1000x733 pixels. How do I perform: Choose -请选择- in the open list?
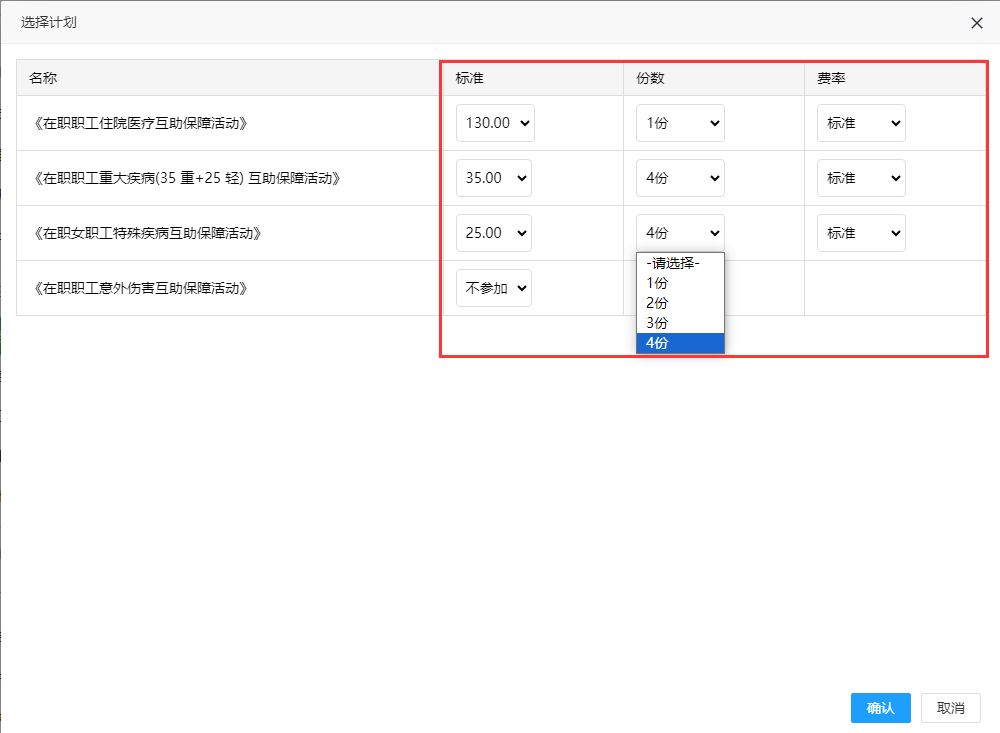[x=680, y=263]
